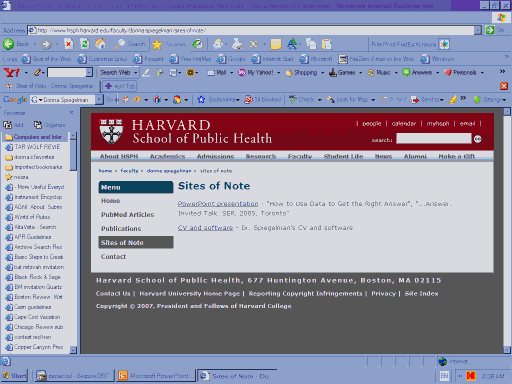Open Publications in the side menu
The width and height of the screenshot is (512, 384).
tap(121, 229)
